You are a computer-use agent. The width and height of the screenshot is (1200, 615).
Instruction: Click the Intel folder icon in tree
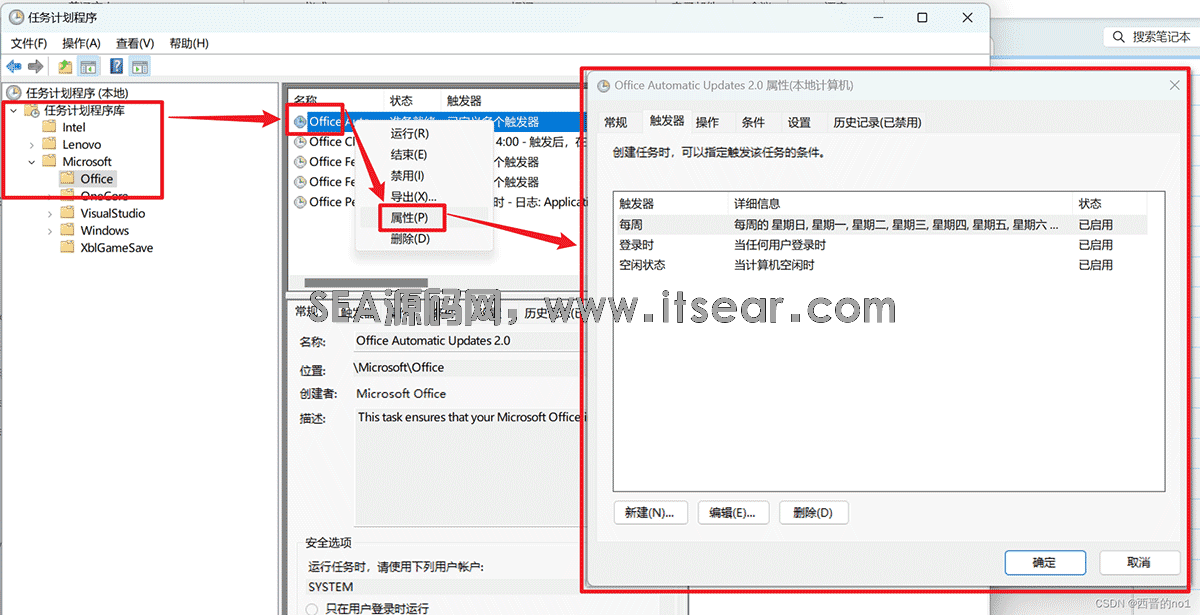tap(49, 127)
